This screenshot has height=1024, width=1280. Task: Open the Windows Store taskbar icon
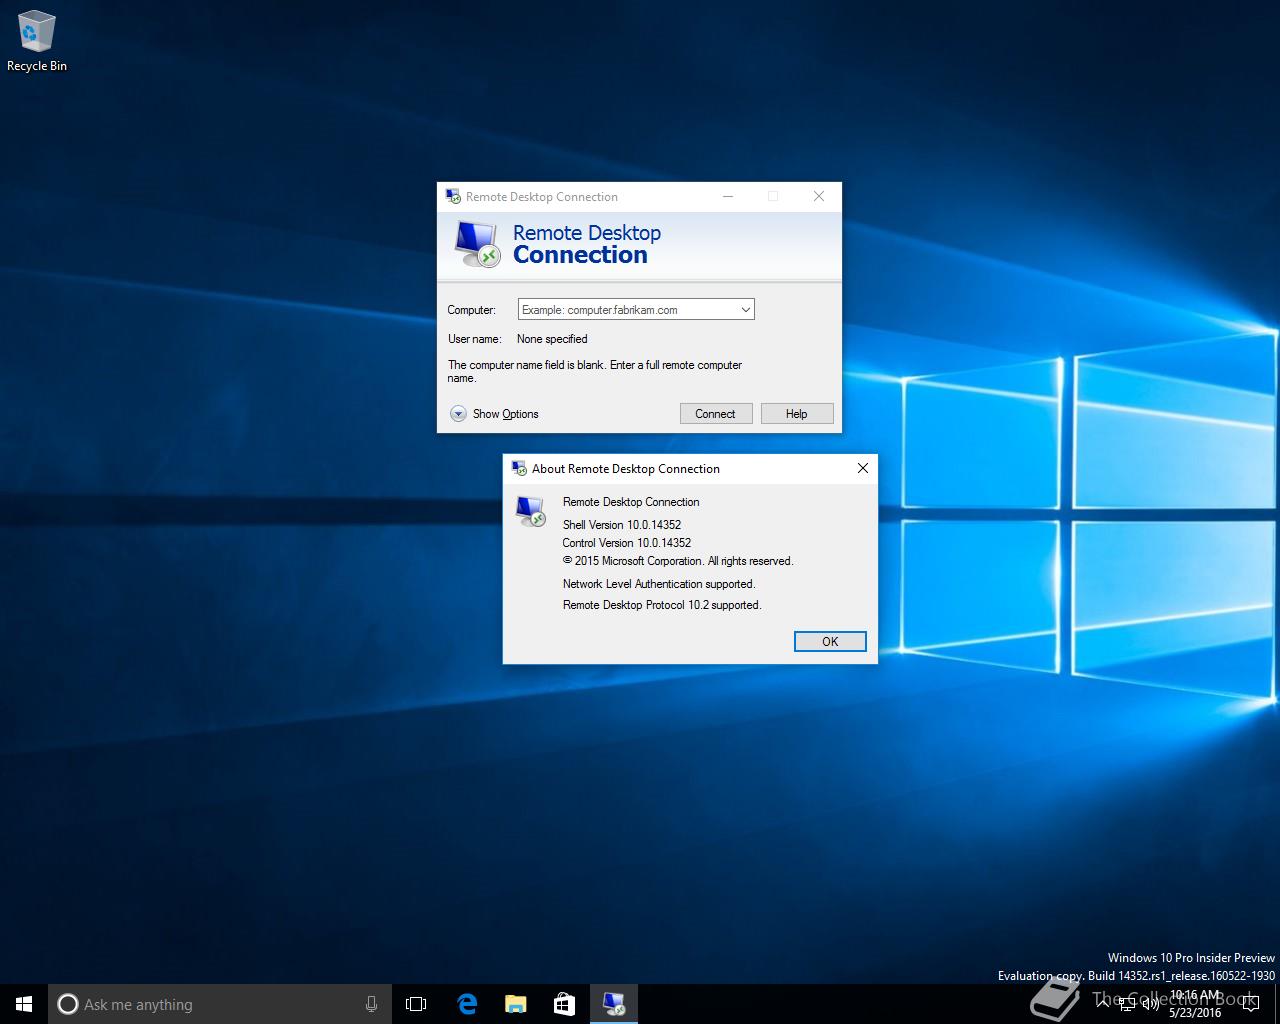(x=564, y=1004)
